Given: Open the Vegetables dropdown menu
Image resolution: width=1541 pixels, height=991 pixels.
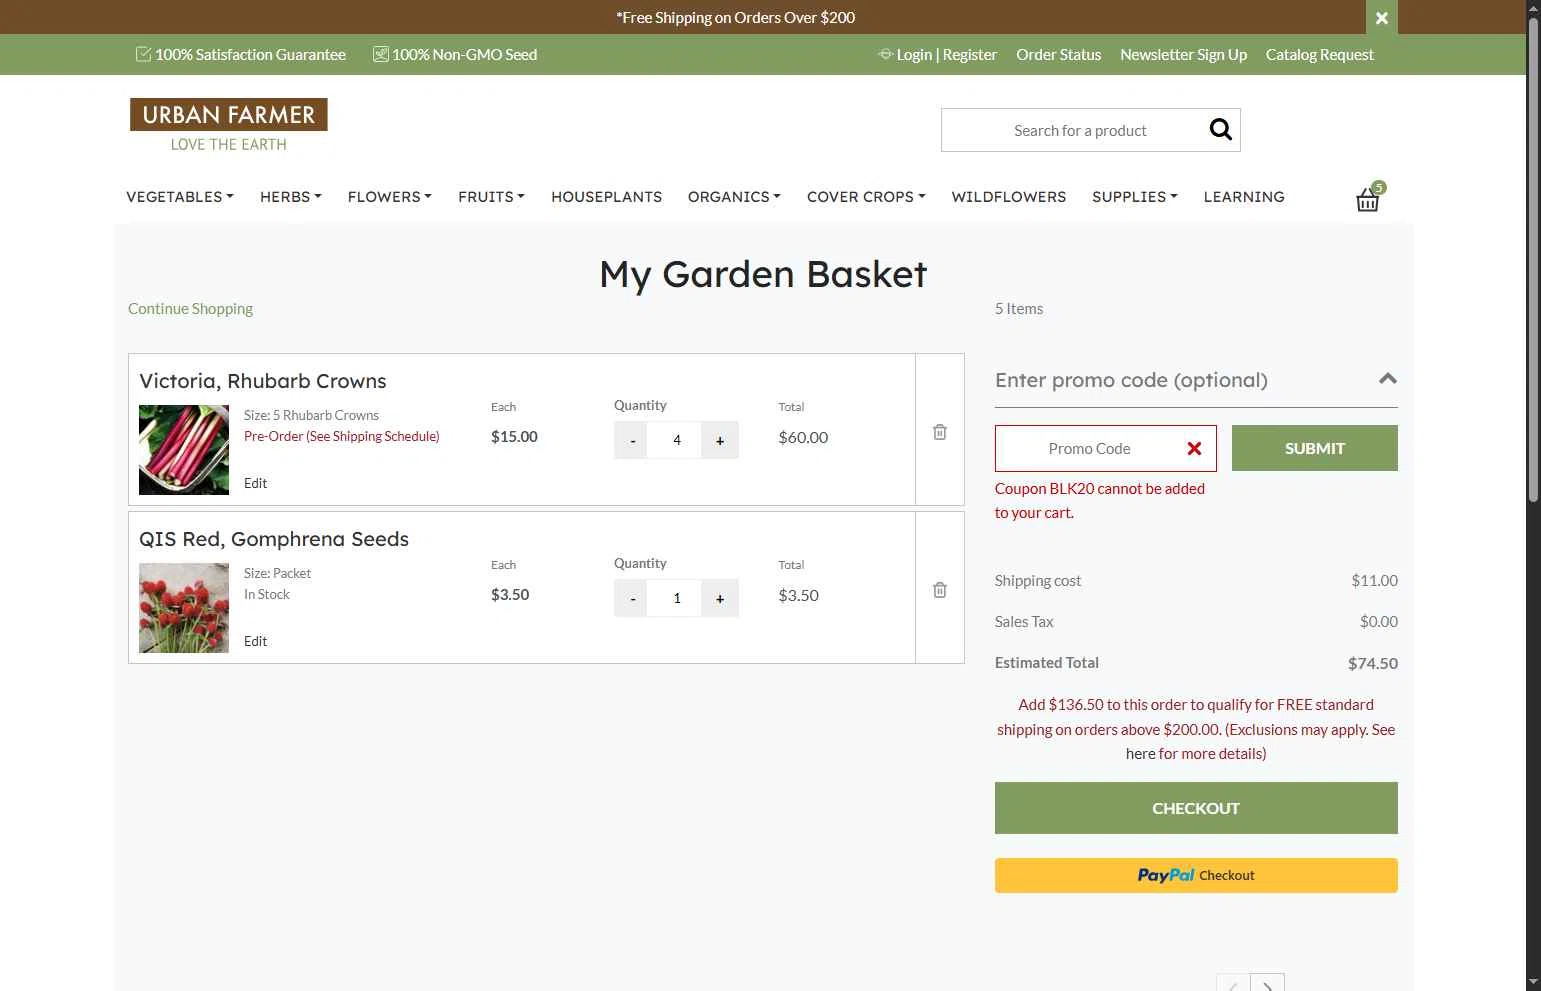Looking at the screenshot, I should tap(180, 197).
